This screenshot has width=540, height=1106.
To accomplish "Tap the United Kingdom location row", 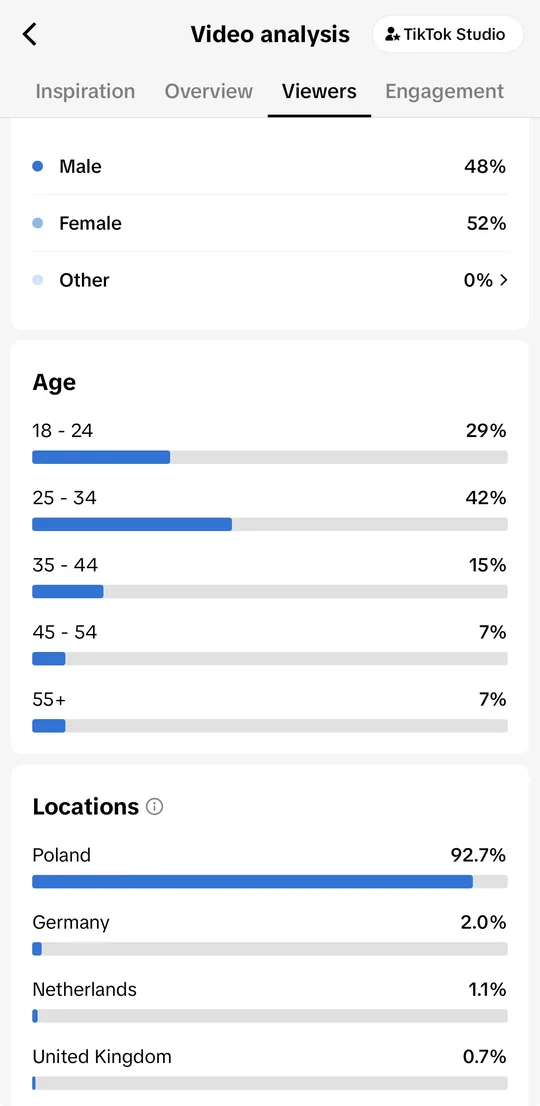I will click(x=270, y=1069).
